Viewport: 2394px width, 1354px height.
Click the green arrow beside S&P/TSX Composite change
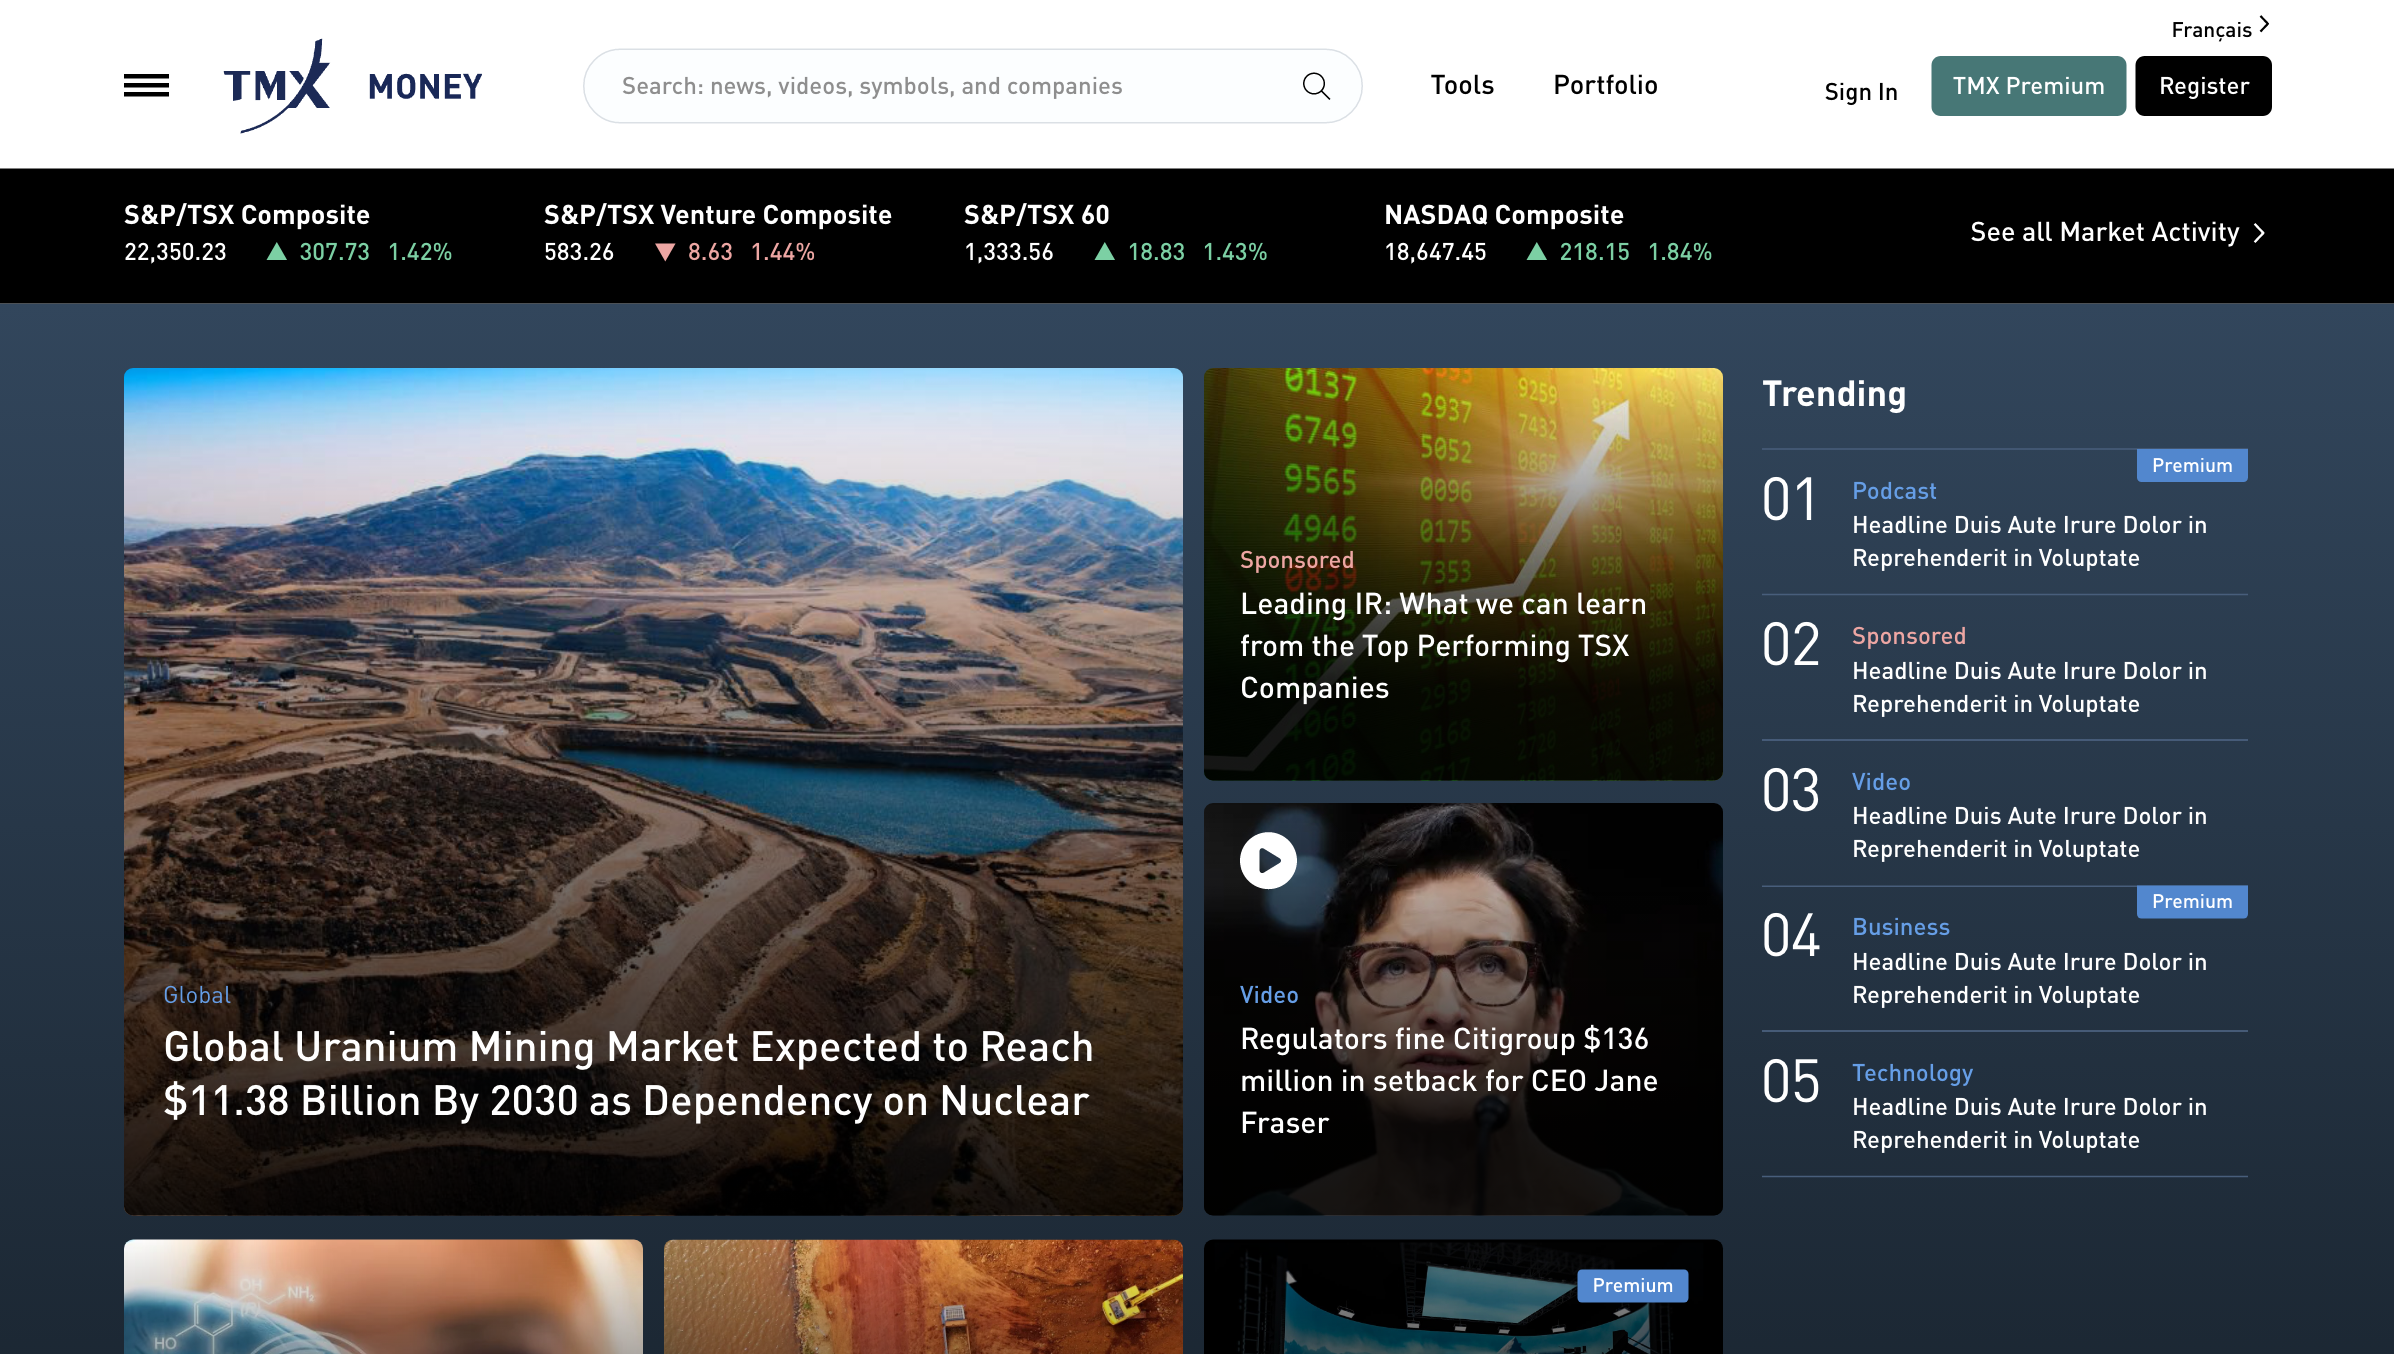277,252
